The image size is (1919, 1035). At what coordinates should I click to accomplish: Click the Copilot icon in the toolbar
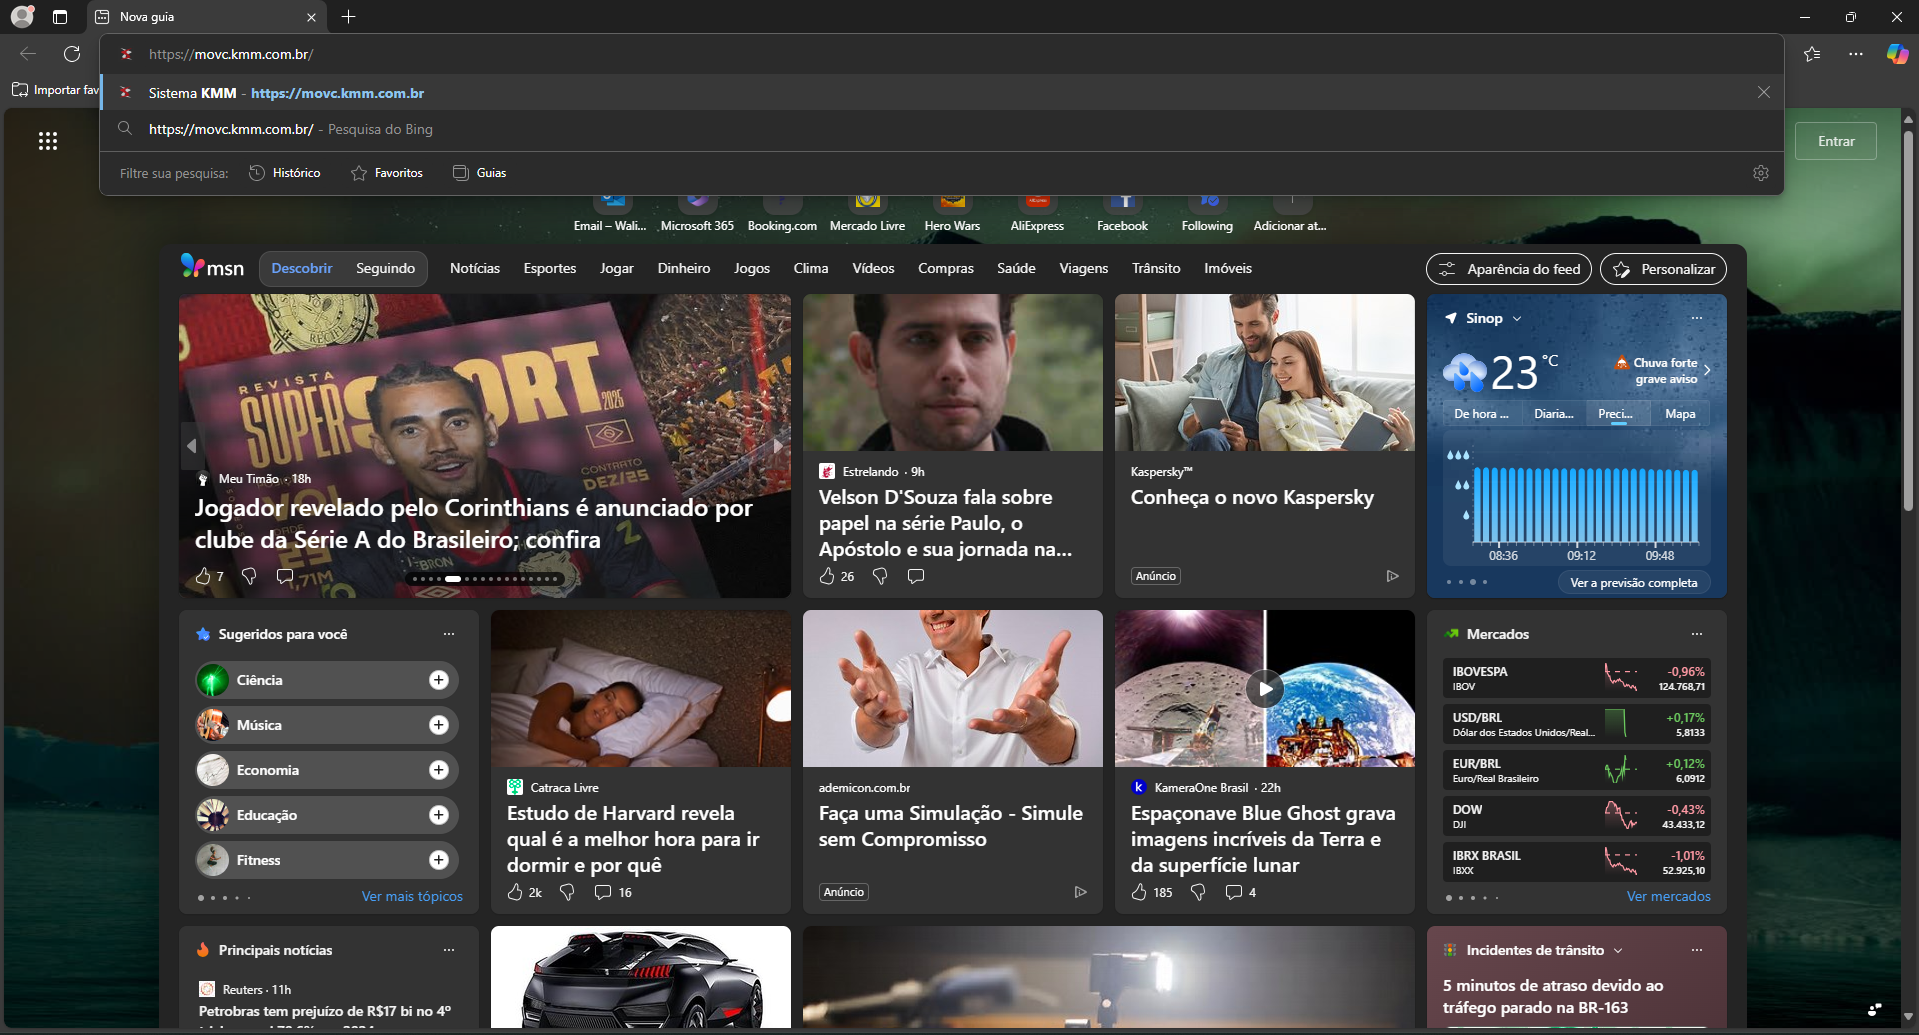(1896, 54)
